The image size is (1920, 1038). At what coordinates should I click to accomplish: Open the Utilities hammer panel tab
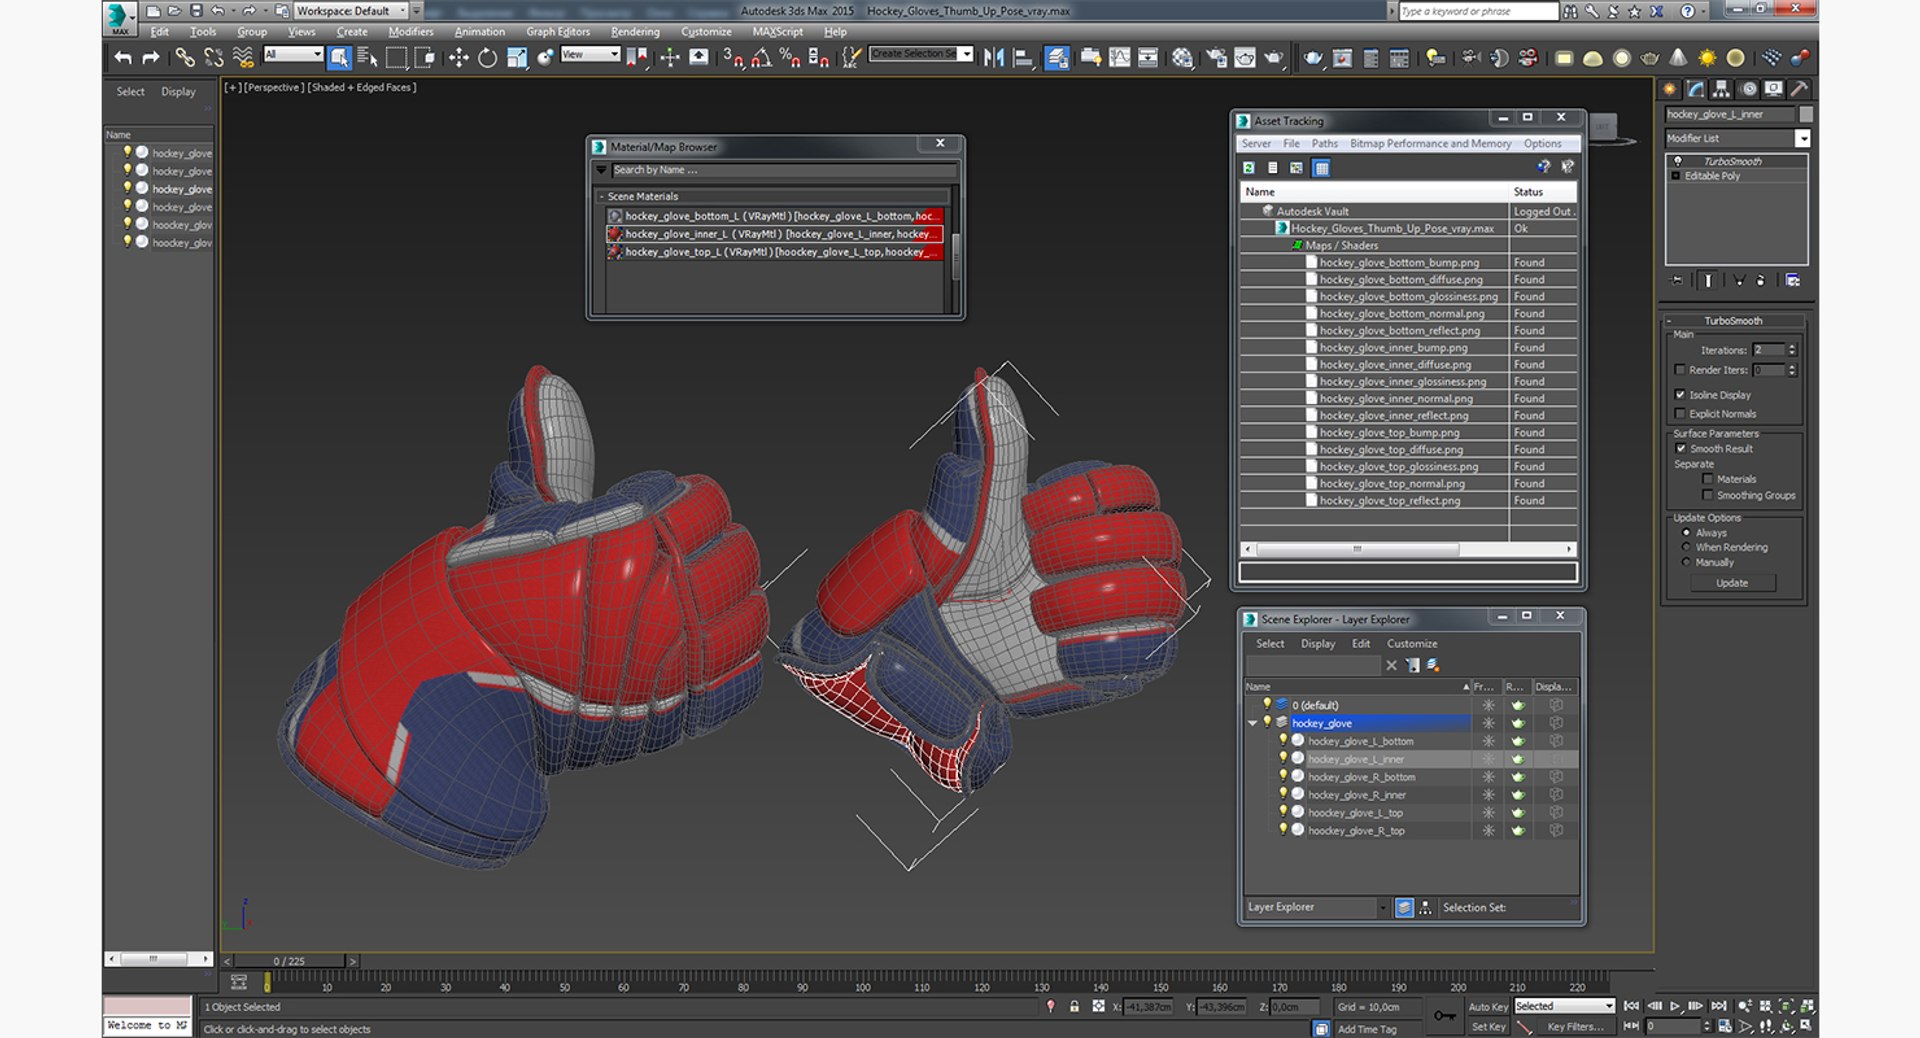click(1798, 89)
